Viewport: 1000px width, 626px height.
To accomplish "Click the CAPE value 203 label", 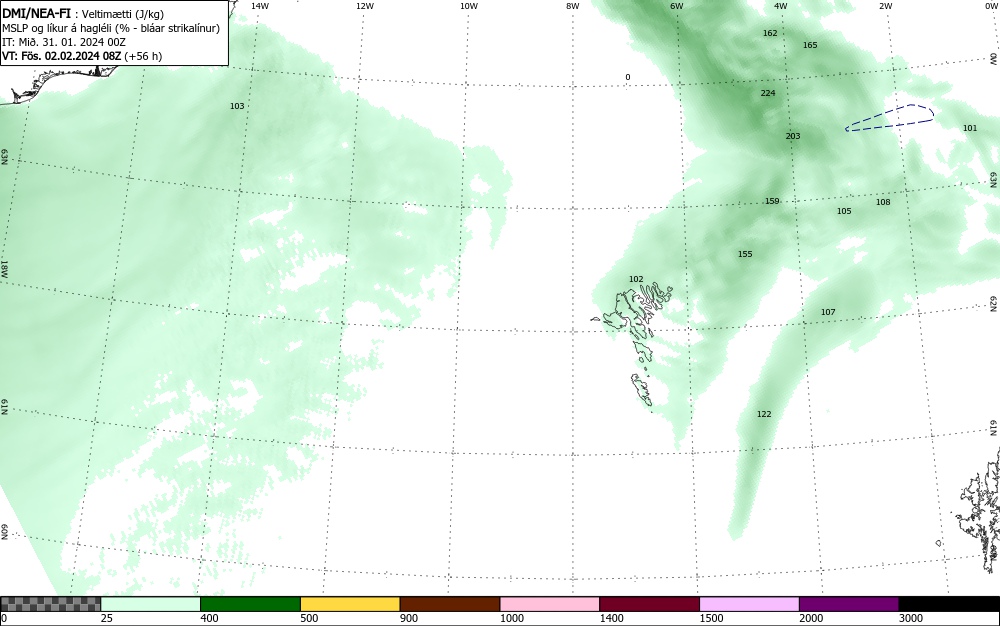I will pos(793,136).
